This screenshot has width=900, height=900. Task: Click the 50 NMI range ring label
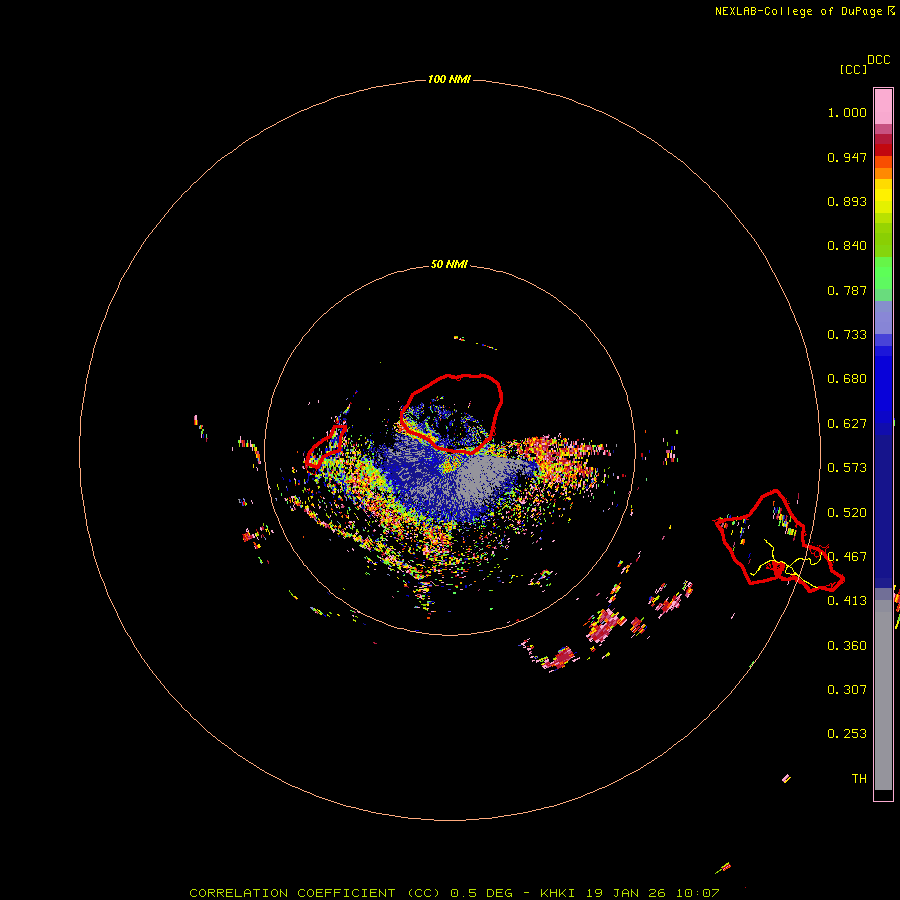coord(449,264)
